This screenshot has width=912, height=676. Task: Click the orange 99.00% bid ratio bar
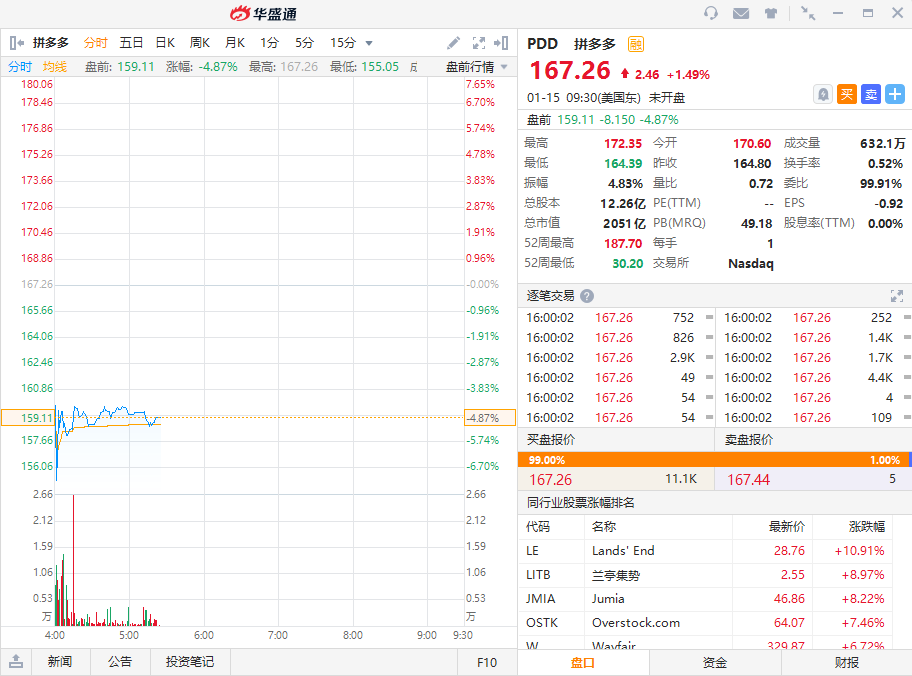coord(713,460)
